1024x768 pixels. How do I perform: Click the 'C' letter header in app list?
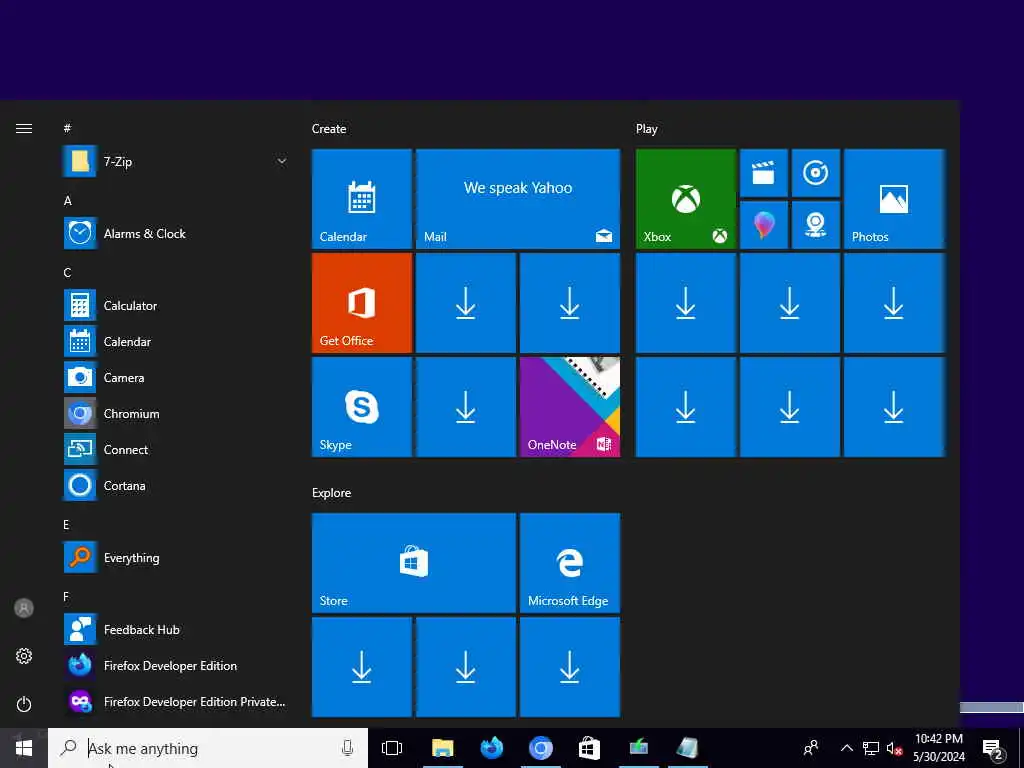point(67,272)
